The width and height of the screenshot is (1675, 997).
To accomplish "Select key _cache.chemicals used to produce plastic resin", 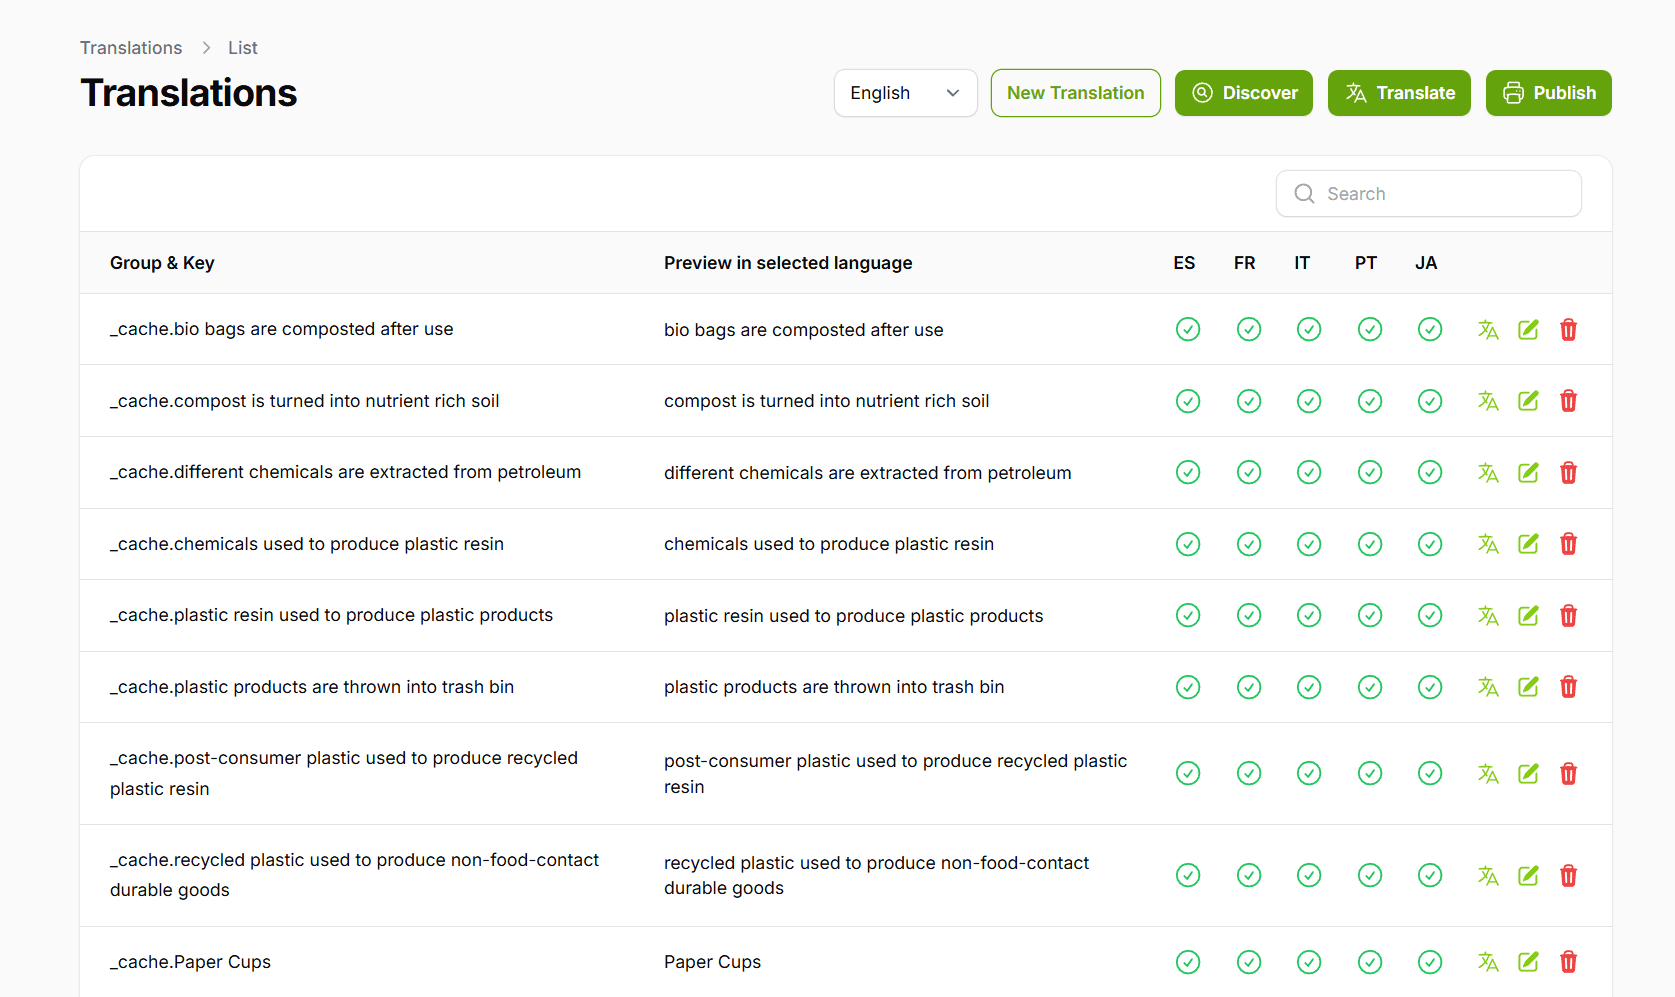I will coord(307,544).
